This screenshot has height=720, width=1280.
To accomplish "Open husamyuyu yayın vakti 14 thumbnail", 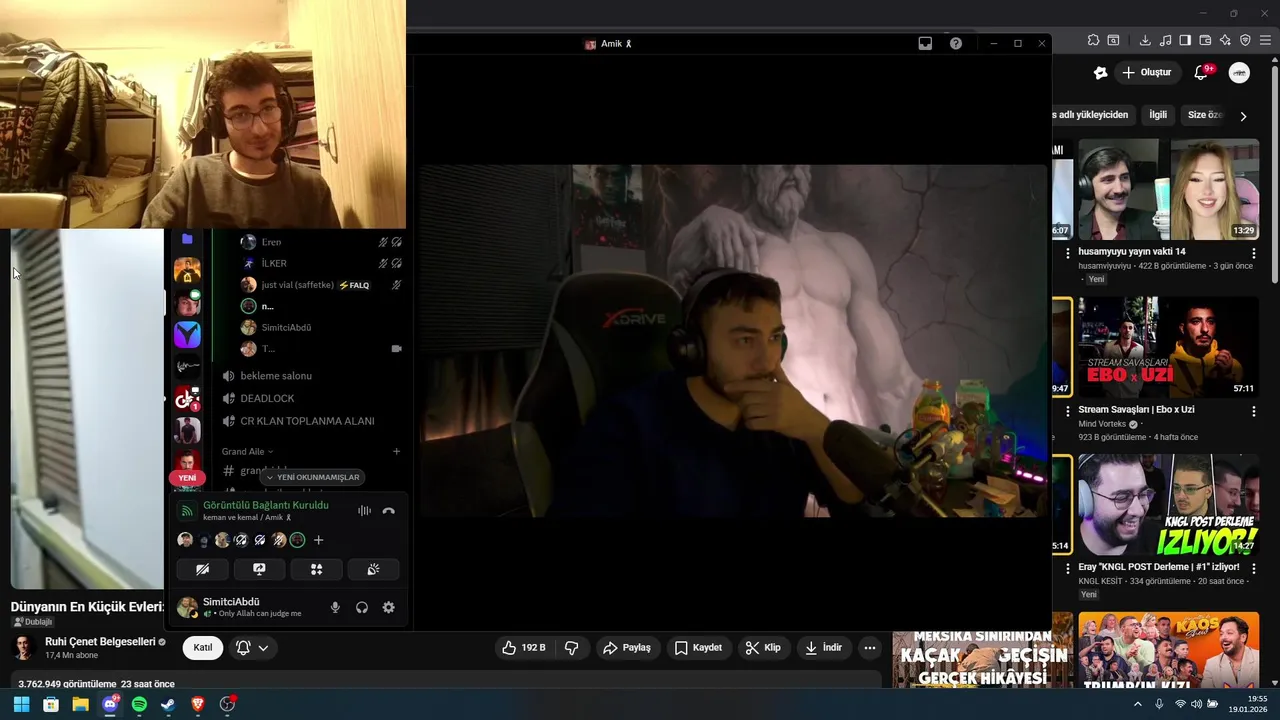I will pyautogui.click(x=1168, y=189).
